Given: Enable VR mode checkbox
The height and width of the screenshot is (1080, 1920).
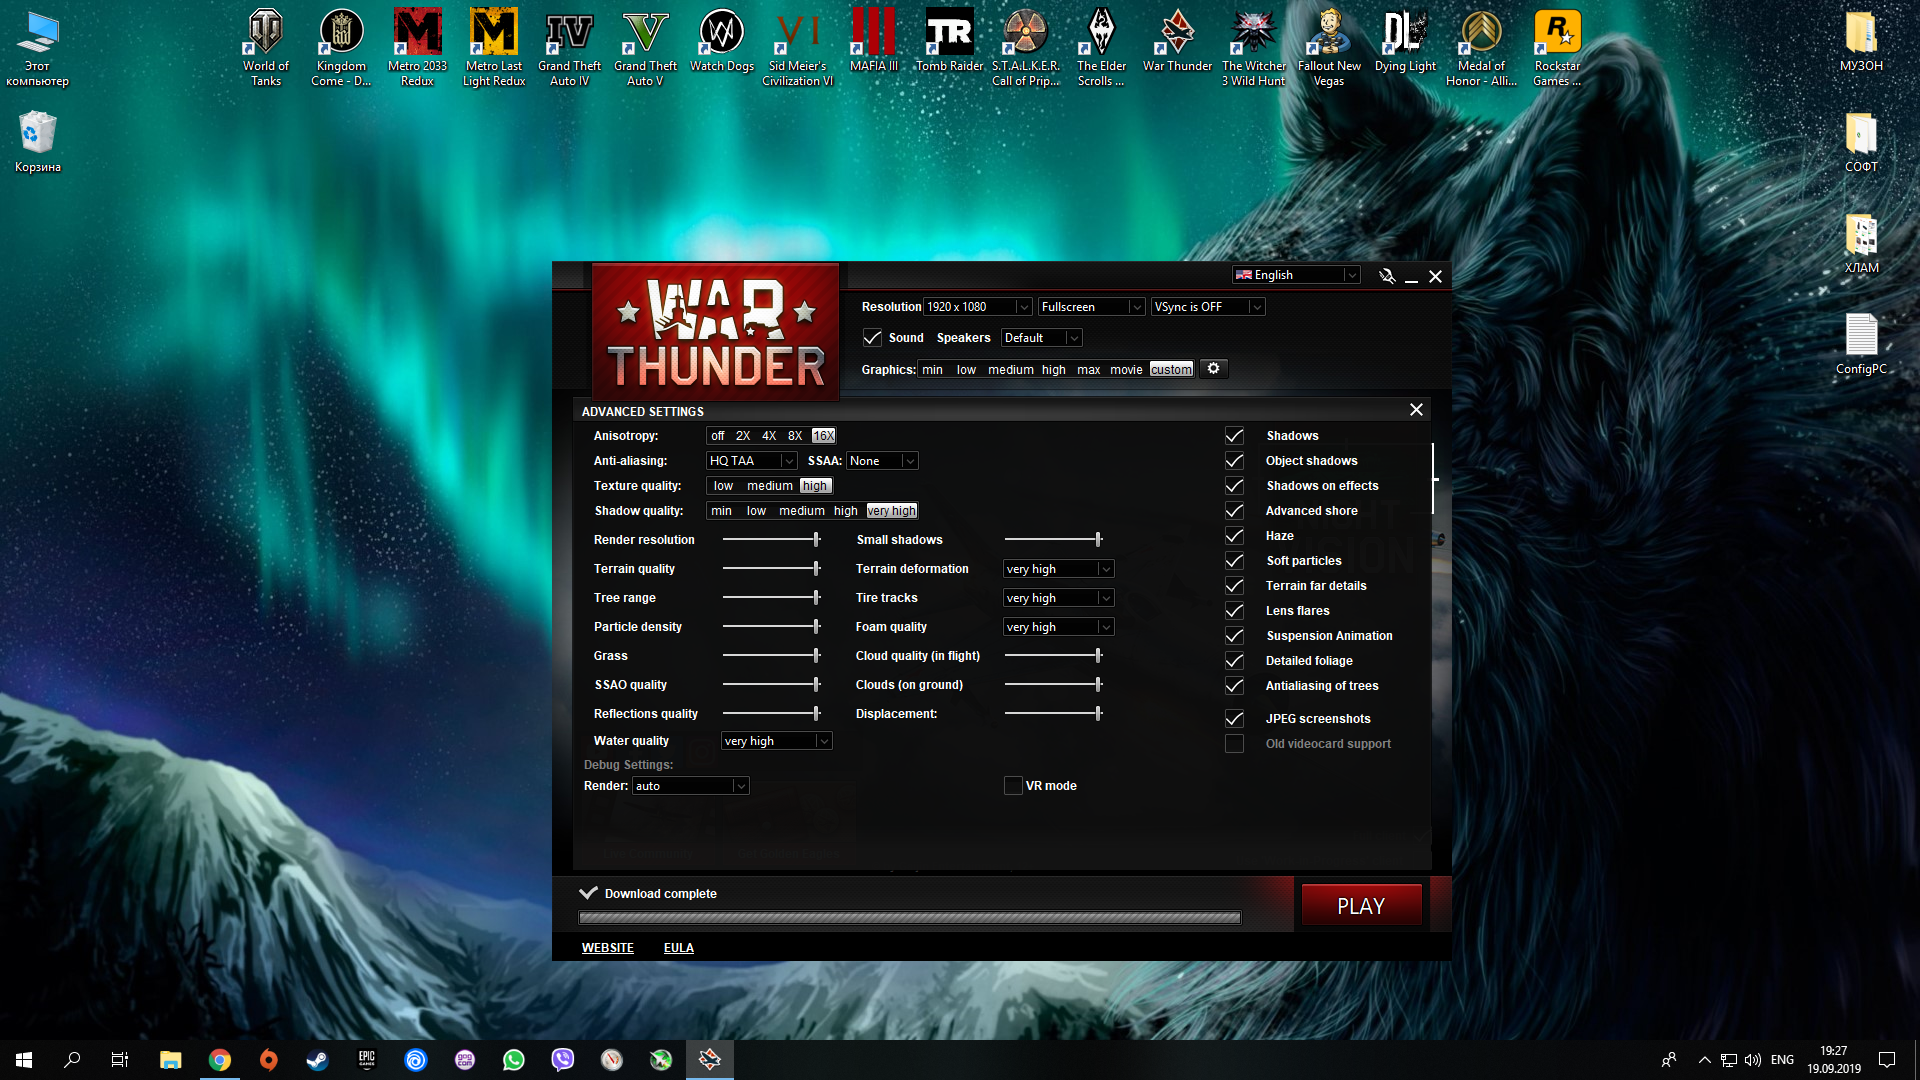Looking at the screenshot, I should 1013,786.
